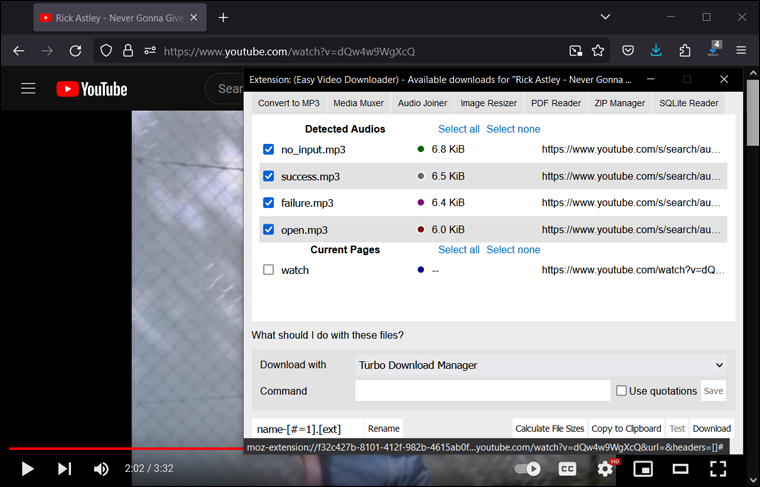Screen dimensions: 760x487
Task: Open the Convert to MP3 tab
Action: (x=289, y=103)
